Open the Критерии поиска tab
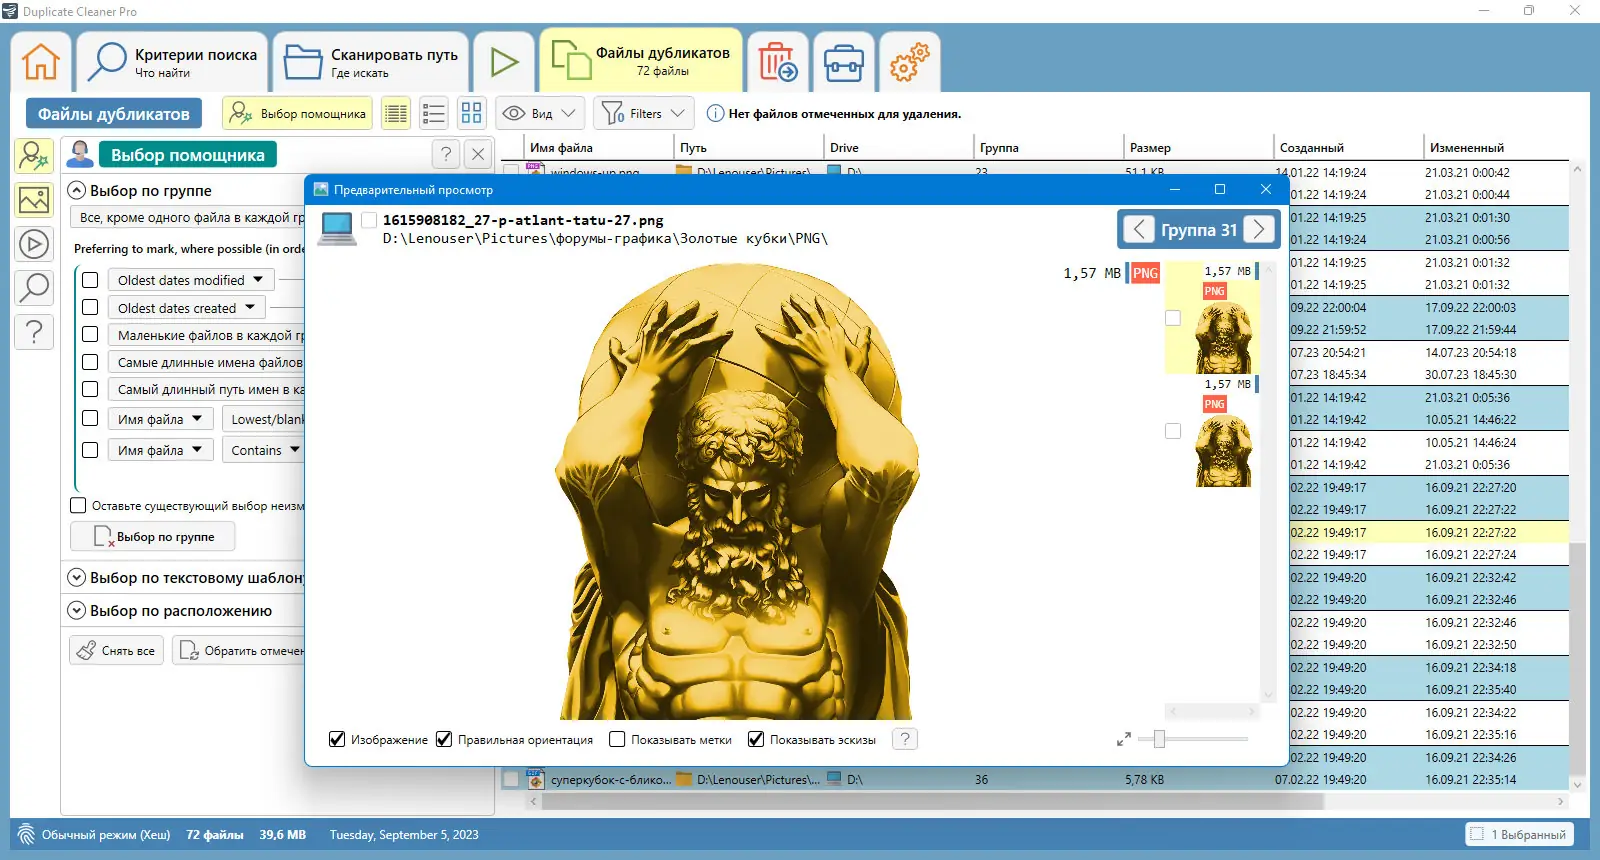The height and width of the screenshot is (860, 1600). point(171,62)
